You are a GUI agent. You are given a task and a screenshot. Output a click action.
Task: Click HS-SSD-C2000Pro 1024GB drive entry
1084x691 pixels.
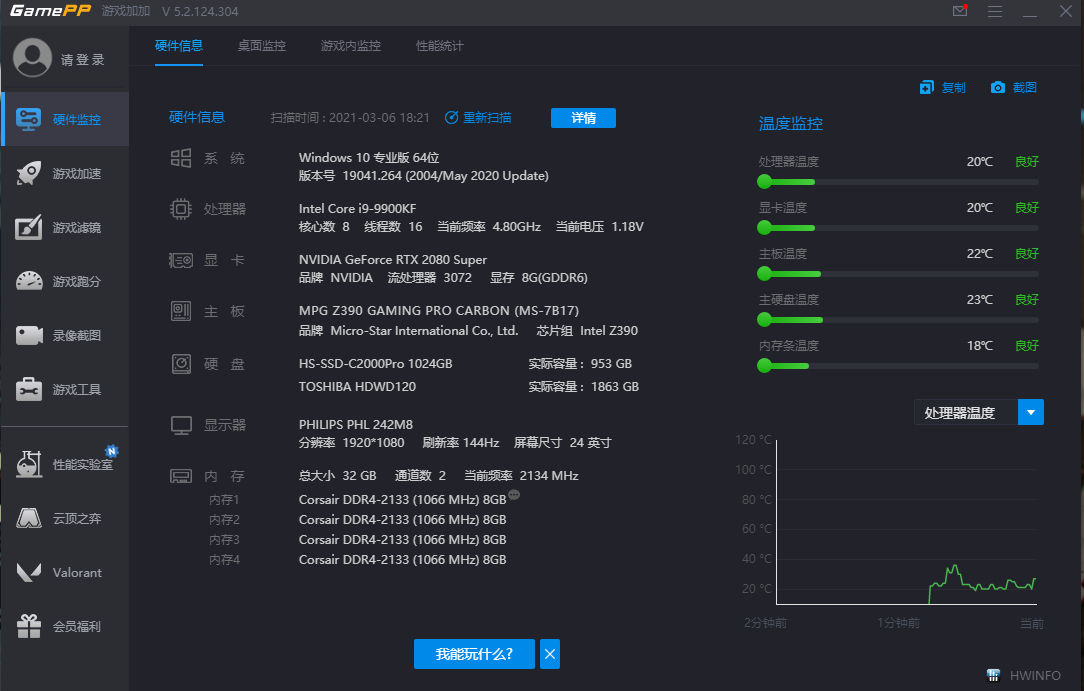click(375, 363)
